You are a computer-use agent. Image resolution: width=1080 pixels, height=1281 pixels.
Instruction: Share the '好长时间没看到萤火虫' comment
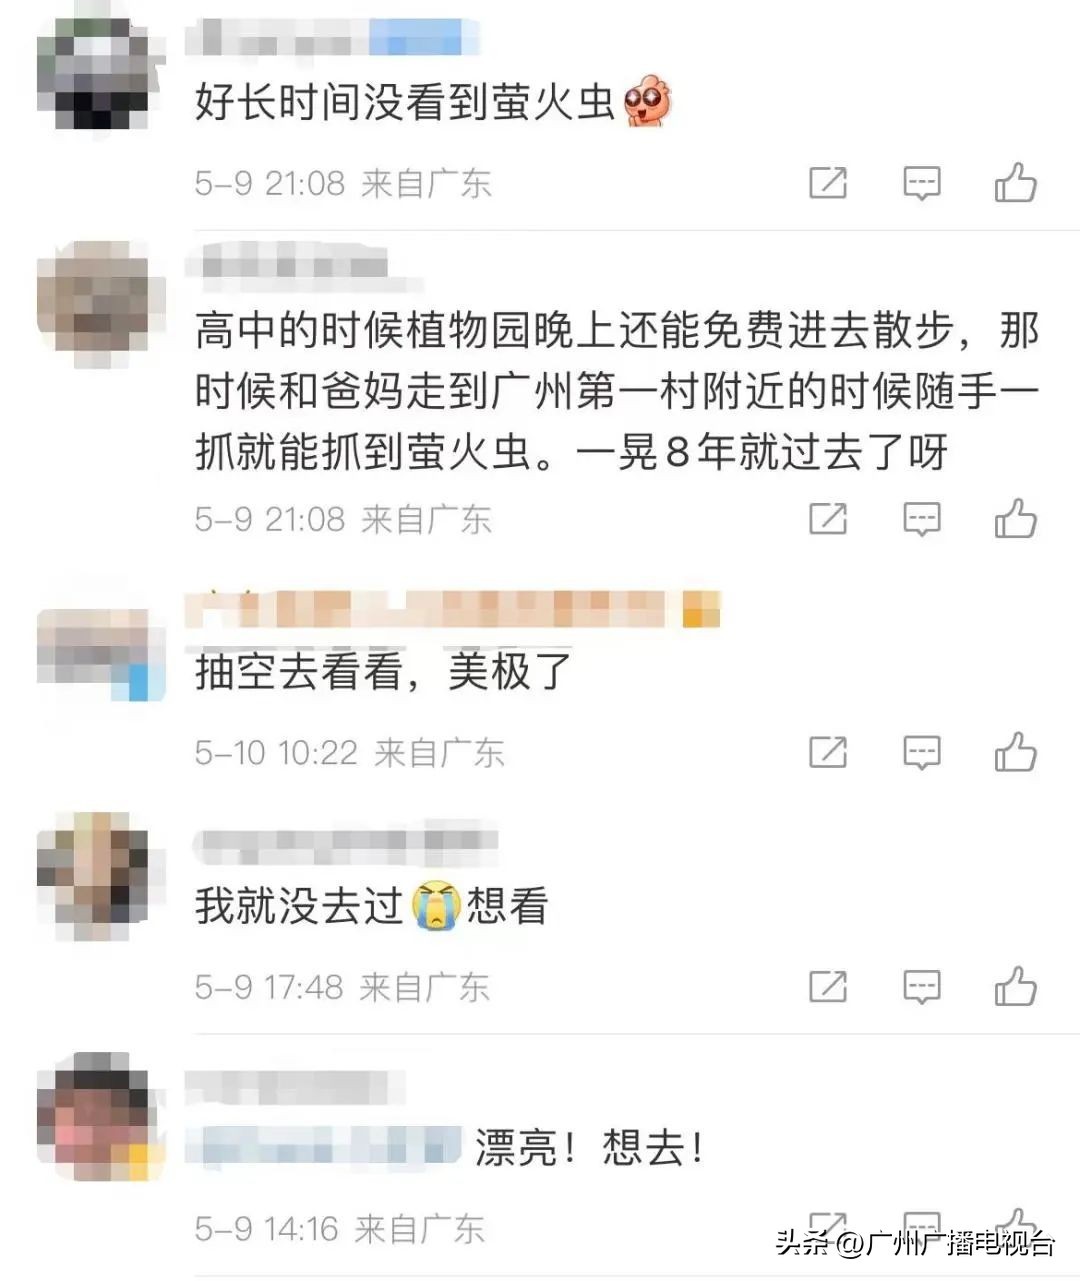pyautogui.click(x=828, y=183)
